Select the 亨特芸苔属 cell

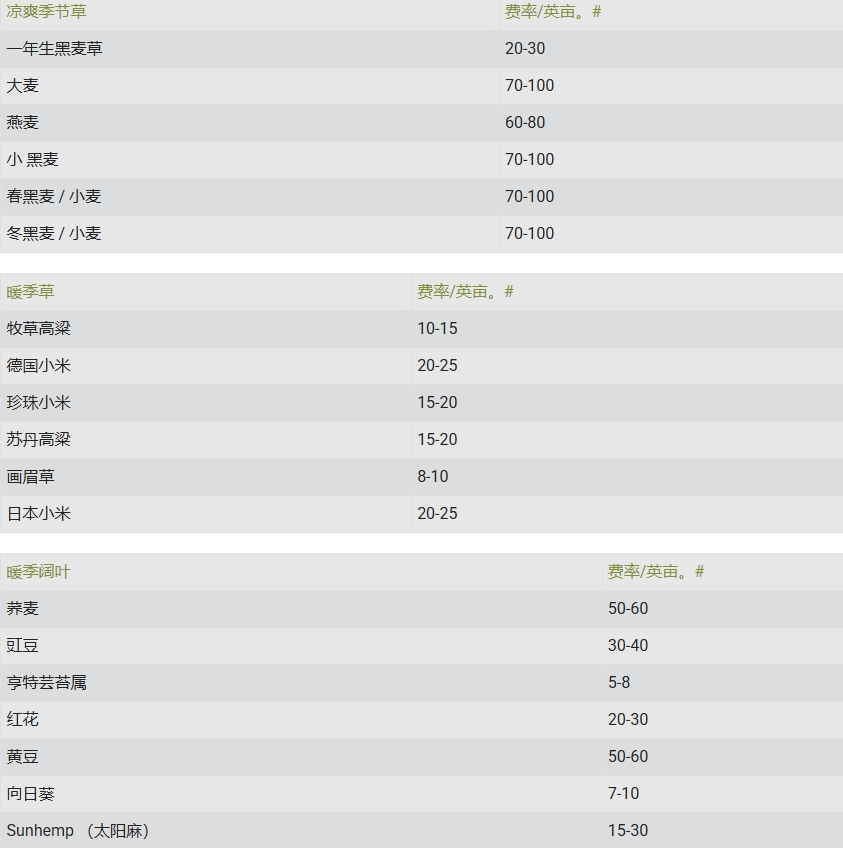[47, 683]
